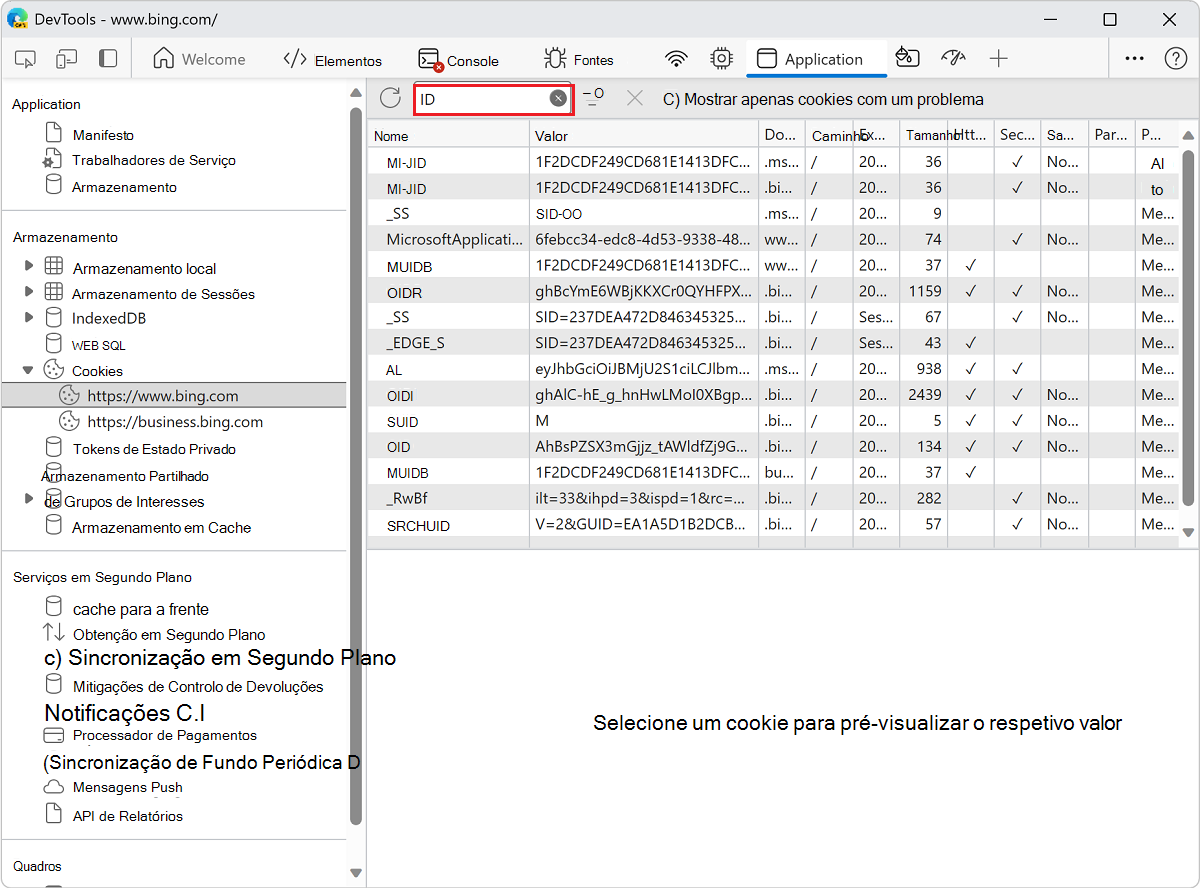Switch to the Console tab
Image resolution: width=1200 pixels, height=888 pixels.
coord(459,58)
